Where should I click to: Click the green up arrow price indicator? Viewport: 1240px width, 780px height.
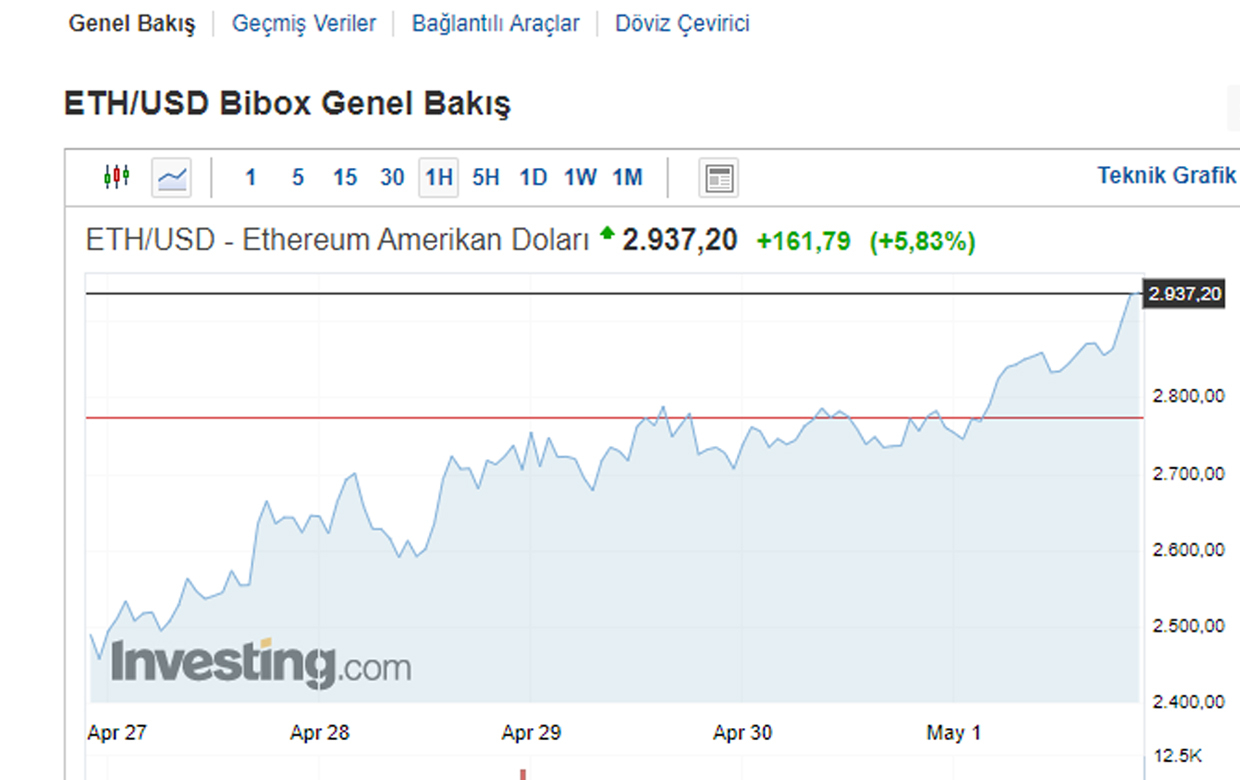coord(607,236)
